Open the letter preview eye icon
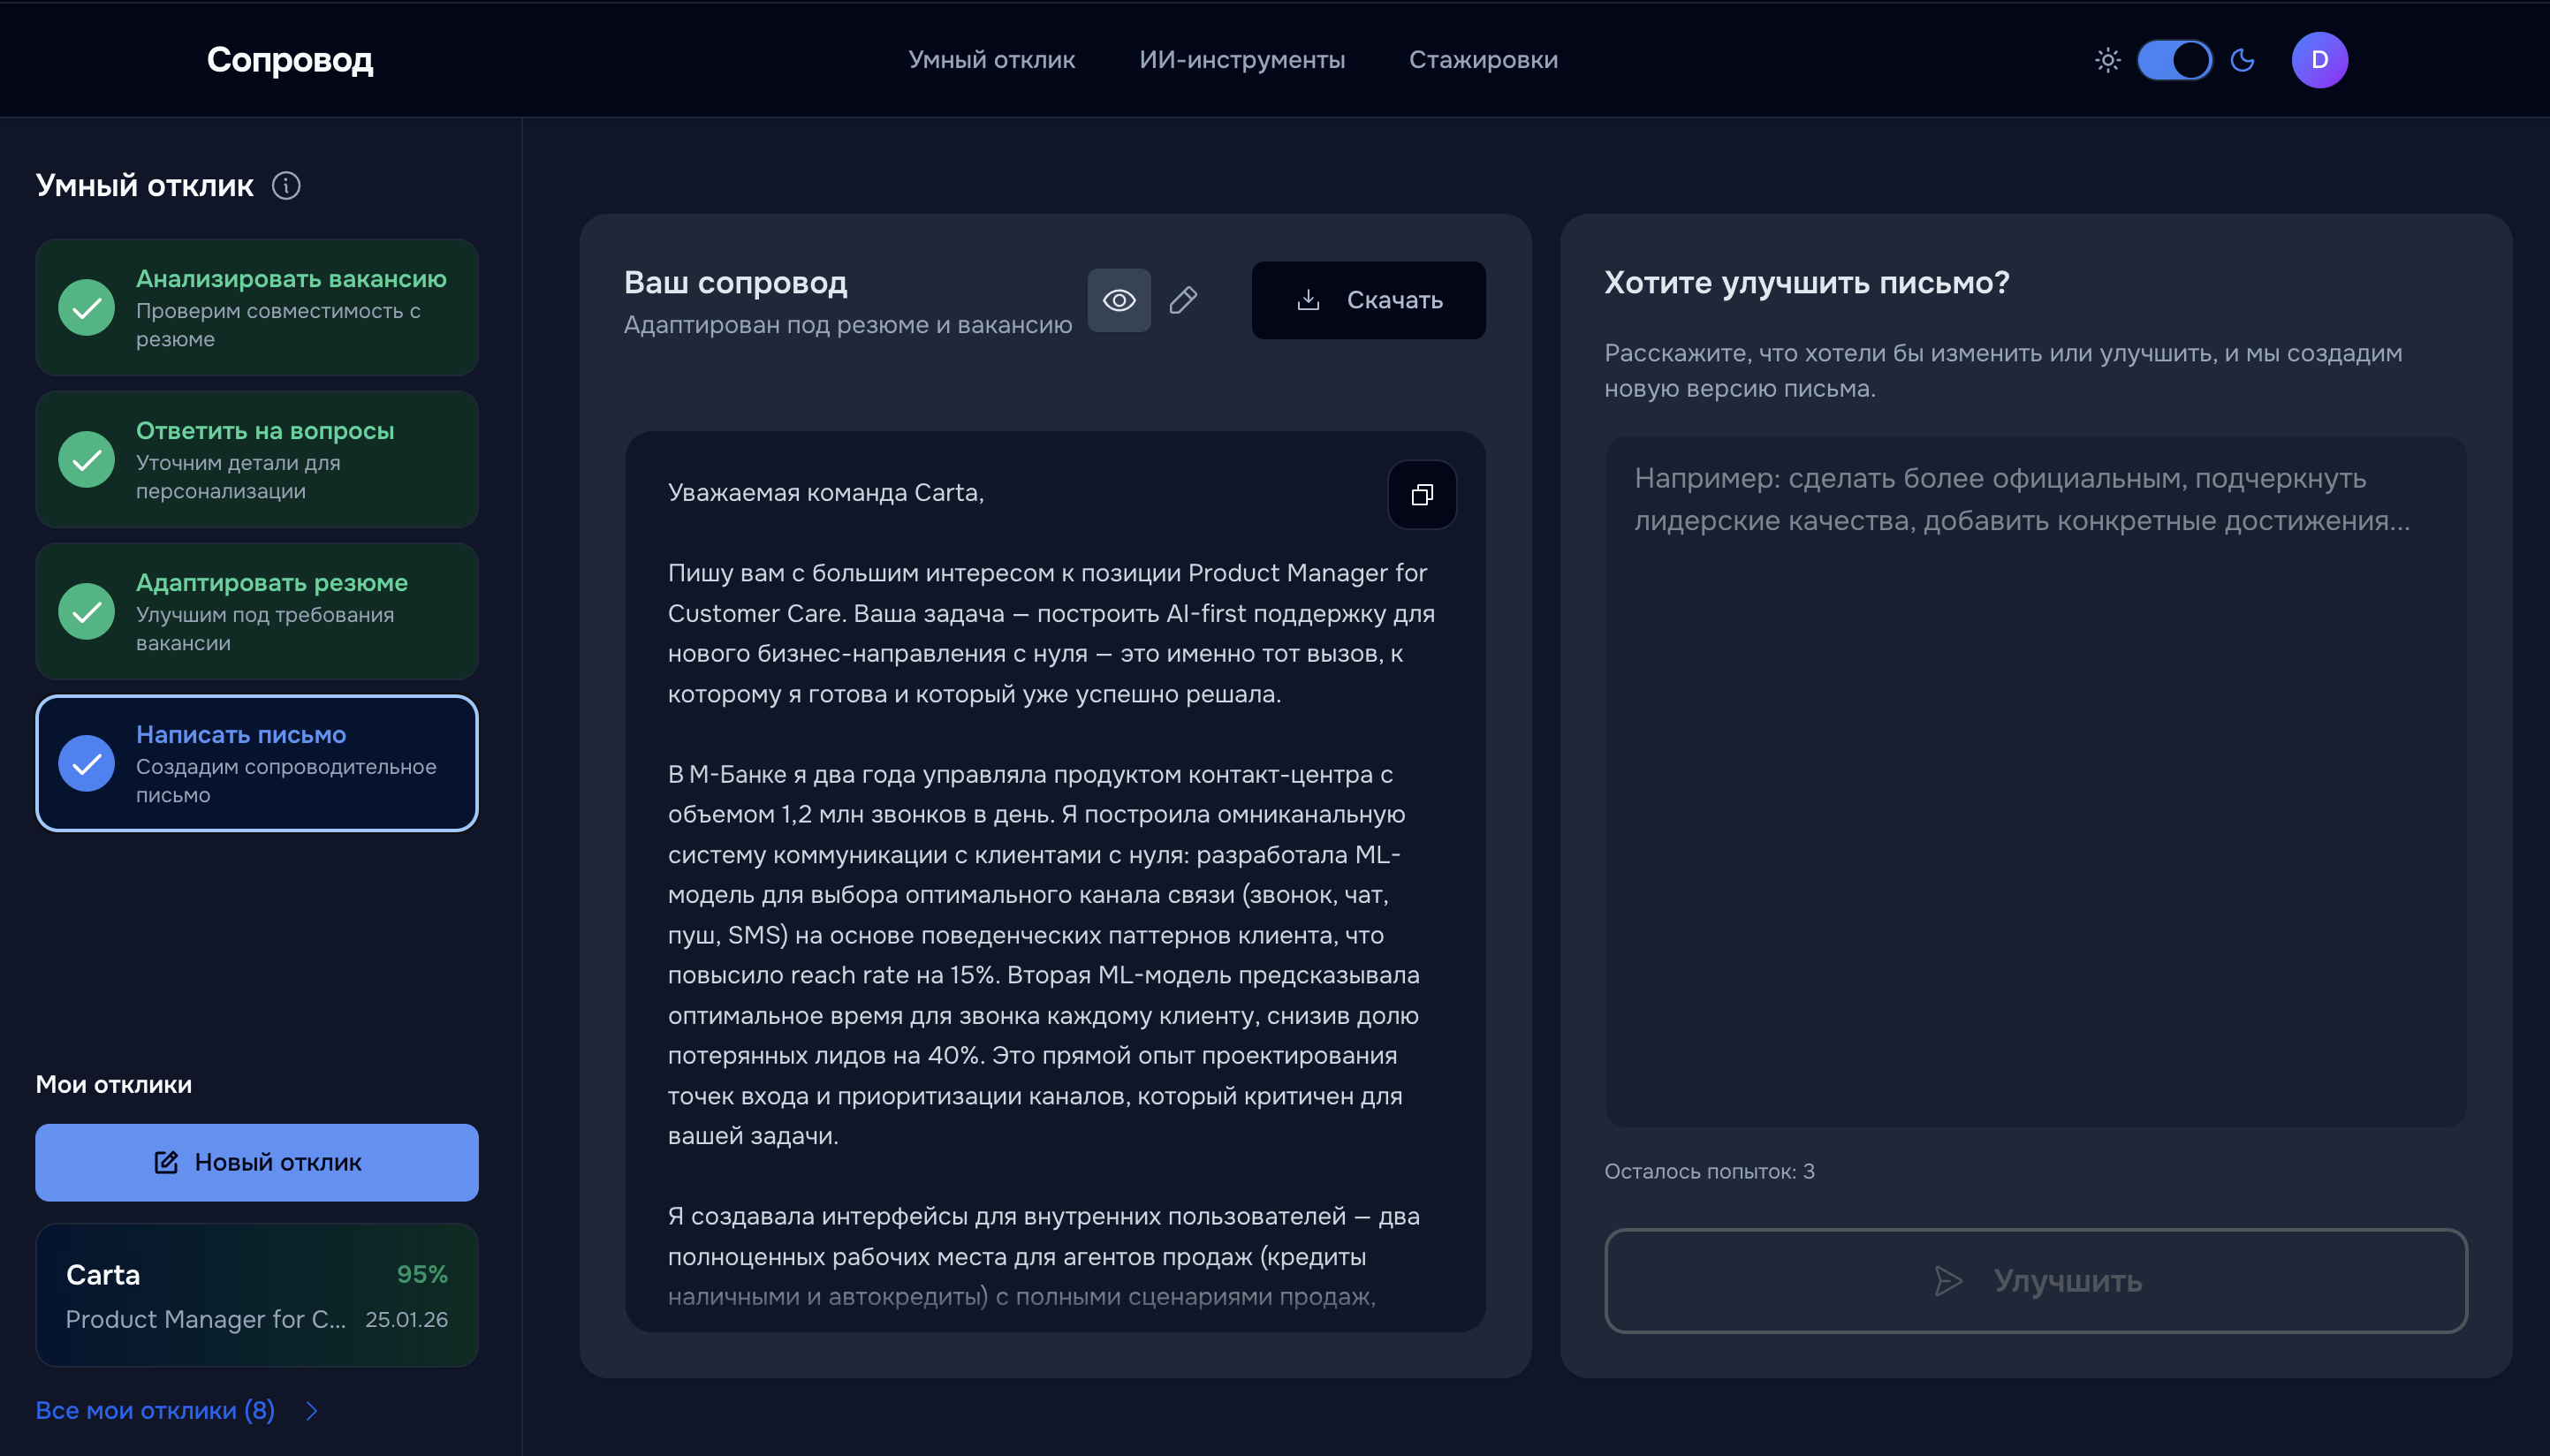 click(x=1118, y=300)
